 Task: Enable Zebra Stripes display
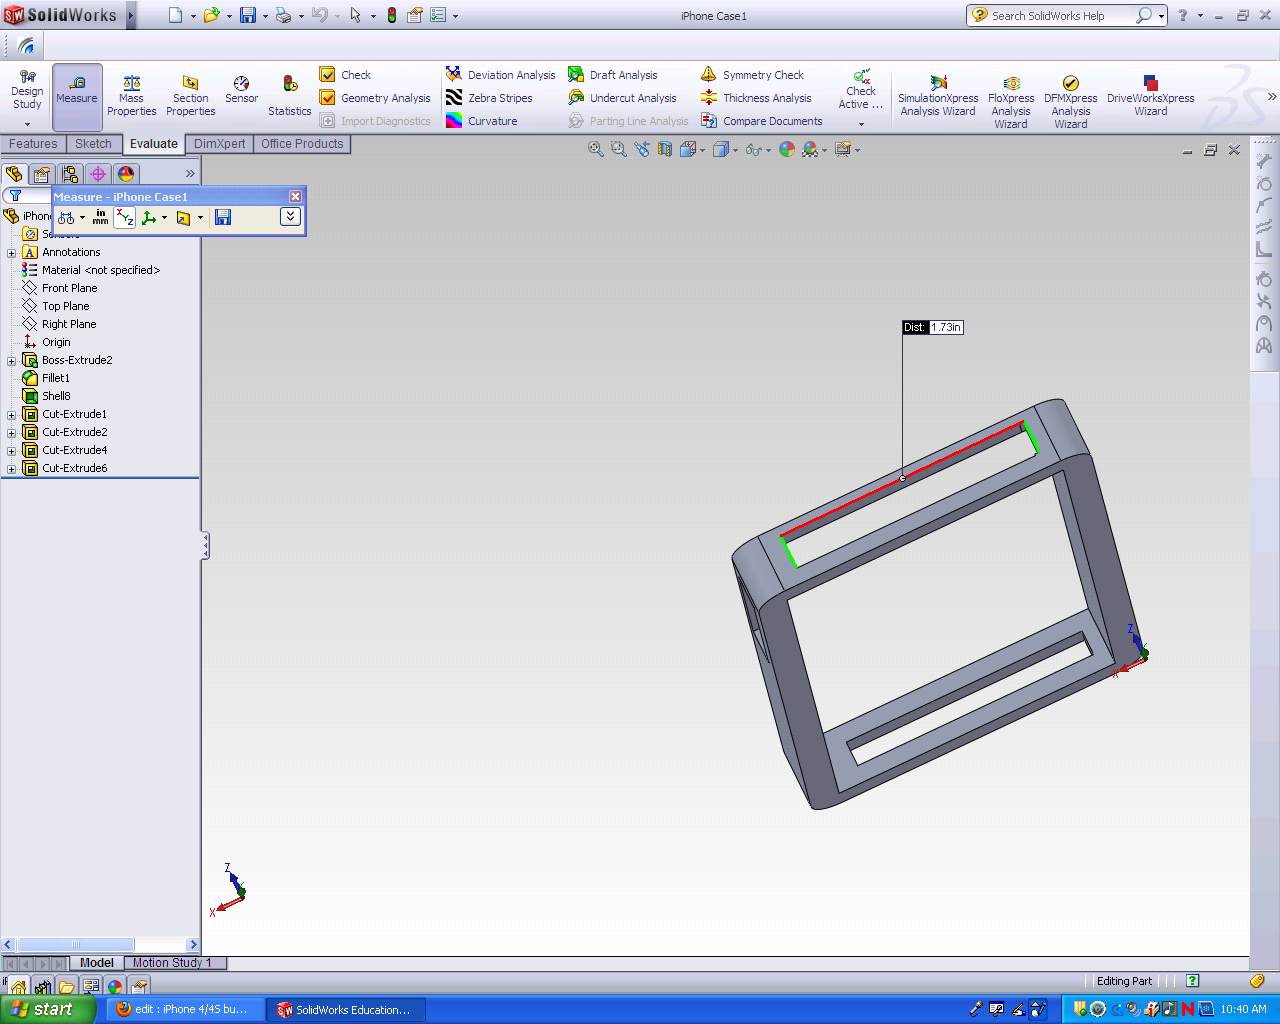pos(489,98)
